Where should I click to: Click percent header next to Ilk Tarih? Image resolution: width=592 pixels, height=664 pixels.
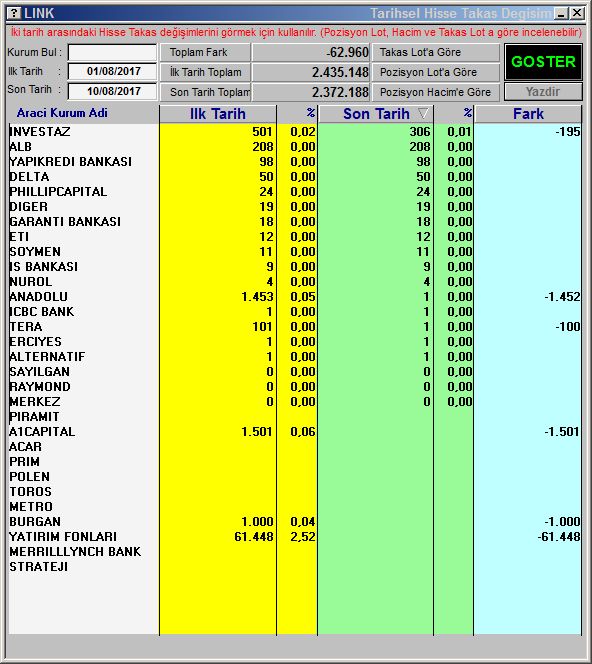[297, 114]
